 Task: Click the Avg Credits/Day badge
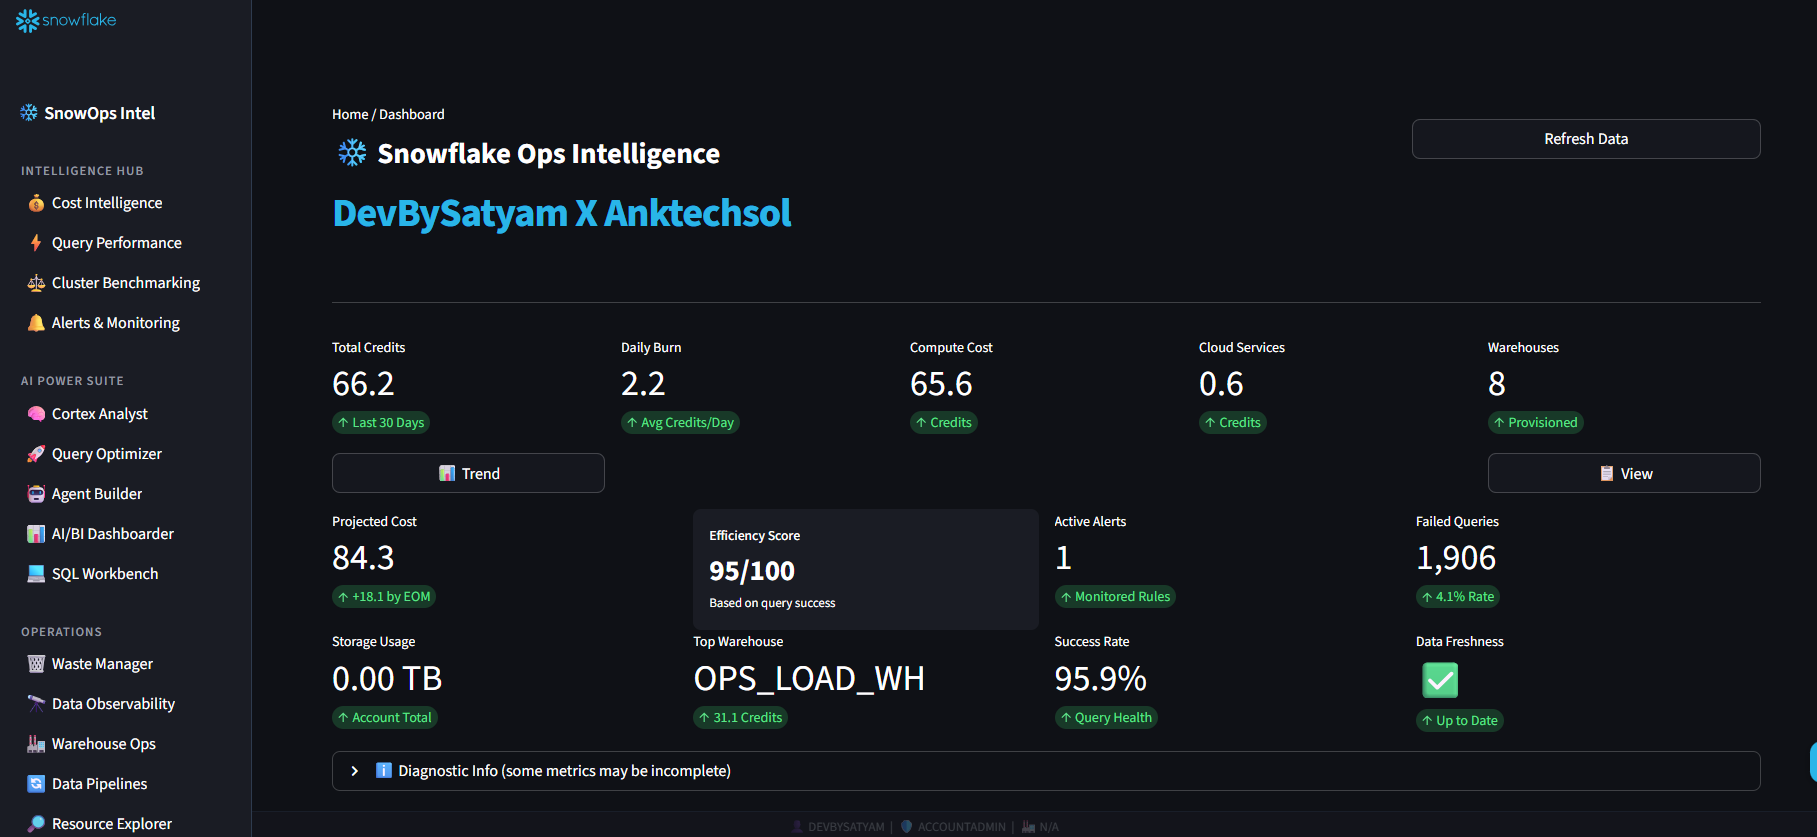coord(680,423)
